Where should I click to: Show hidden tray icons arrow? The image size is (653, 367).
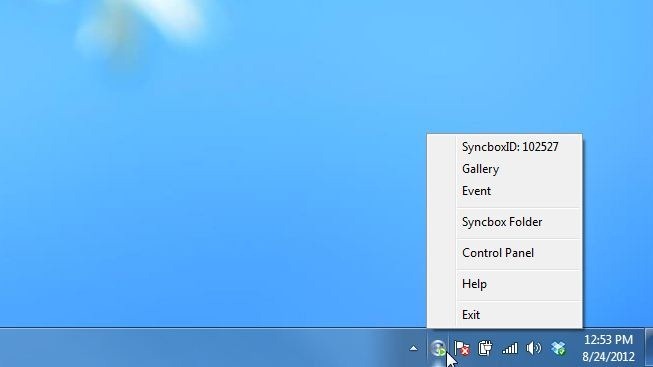(x=413, y=348)
